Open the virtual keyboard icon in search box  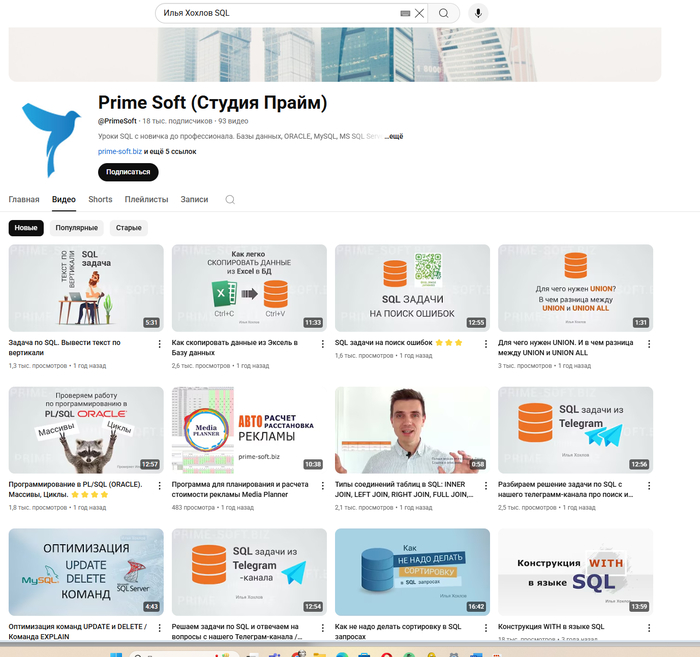405,13
